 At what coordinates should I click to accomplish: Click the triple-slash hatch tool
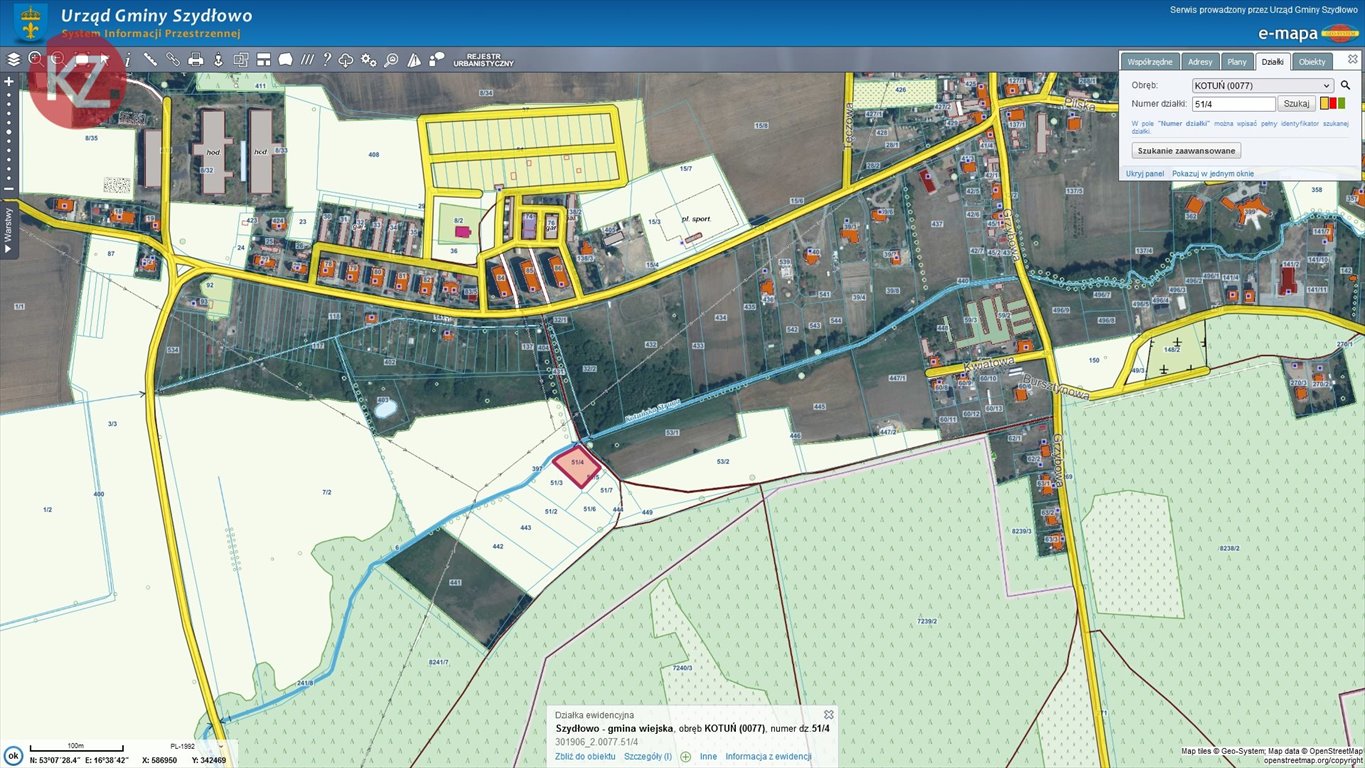click(307, 59)
